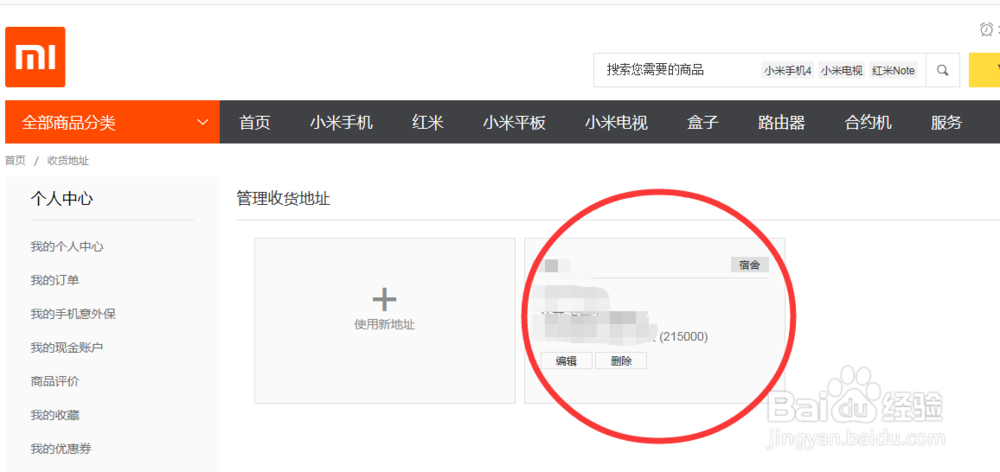
Task: Open the 红米 nav item
Action: point(427,122)
